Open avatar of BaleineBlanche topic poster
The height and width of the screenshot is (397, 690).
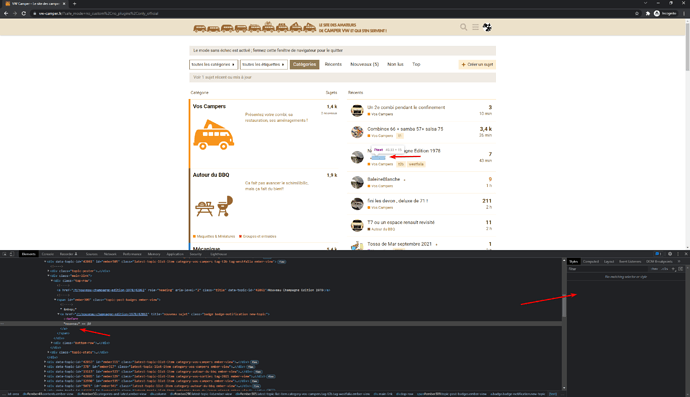coord(357,182)
